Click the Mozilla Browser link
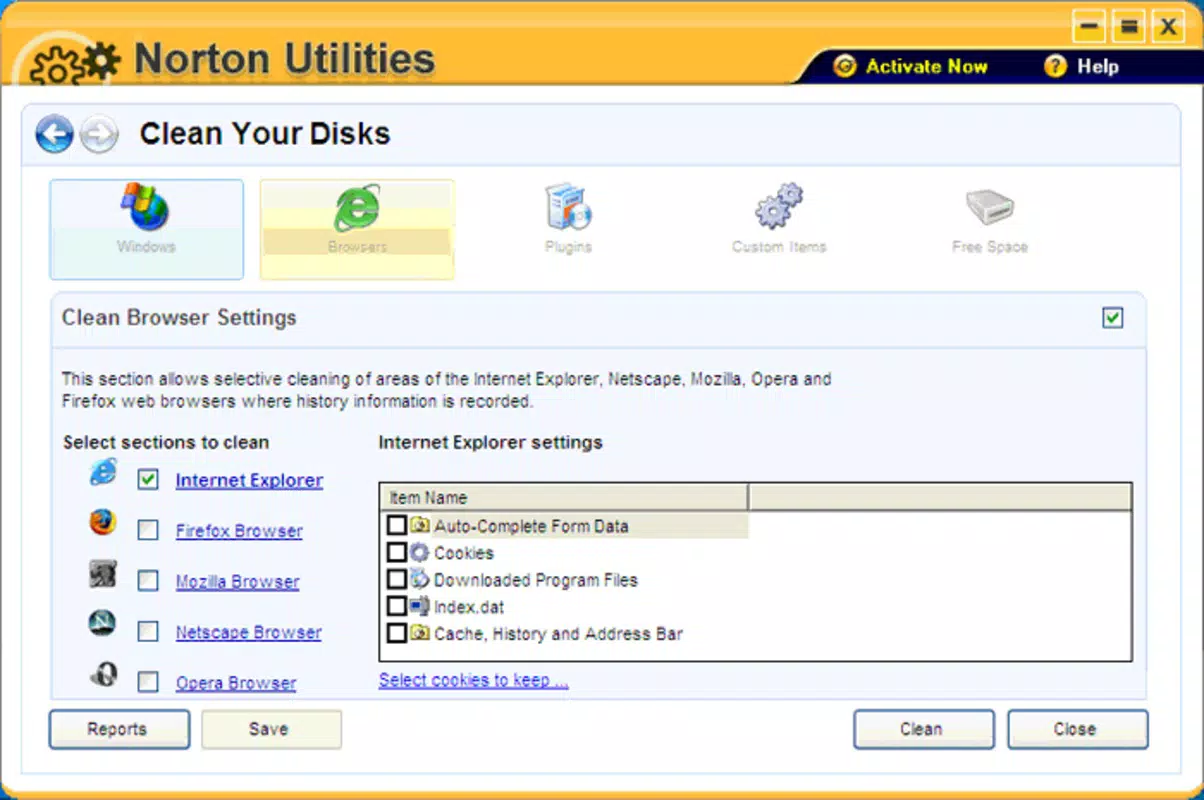 [x=237, y=582]
